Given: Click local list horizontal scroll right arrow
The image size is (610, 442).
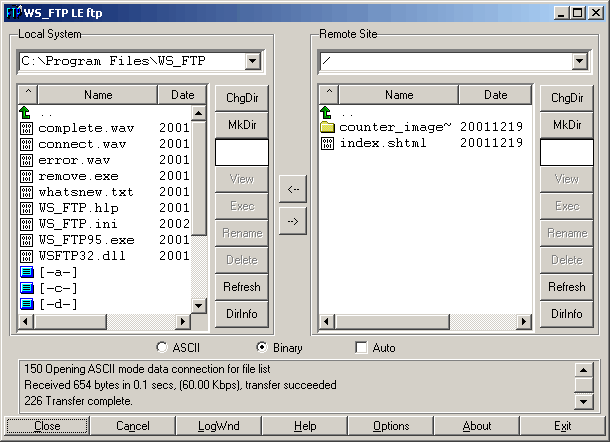Looking at the screenshot, I should [182, 321].
